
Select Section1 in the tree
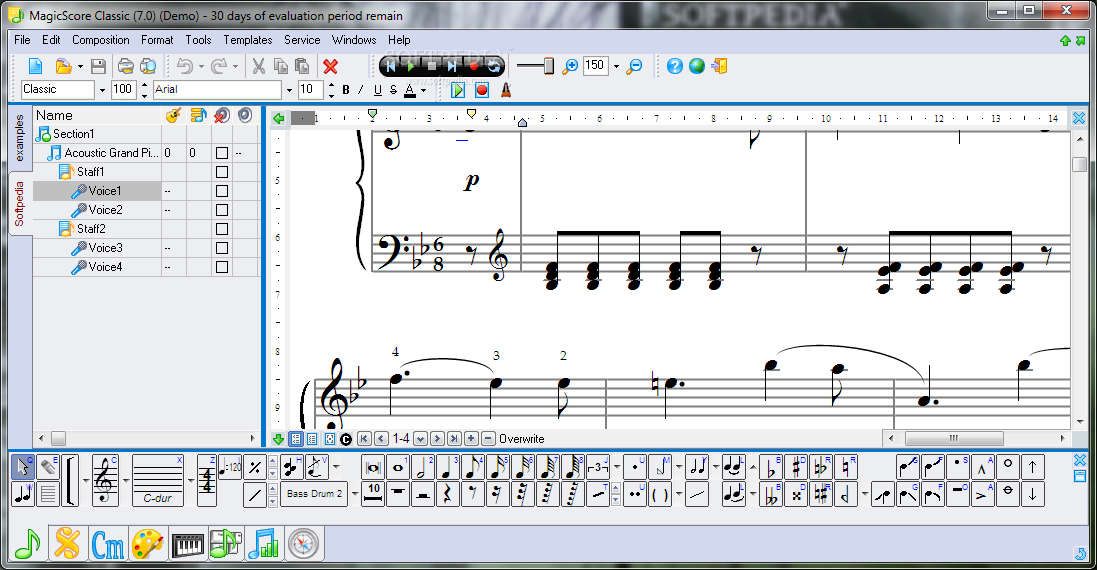tap(73, 134)
